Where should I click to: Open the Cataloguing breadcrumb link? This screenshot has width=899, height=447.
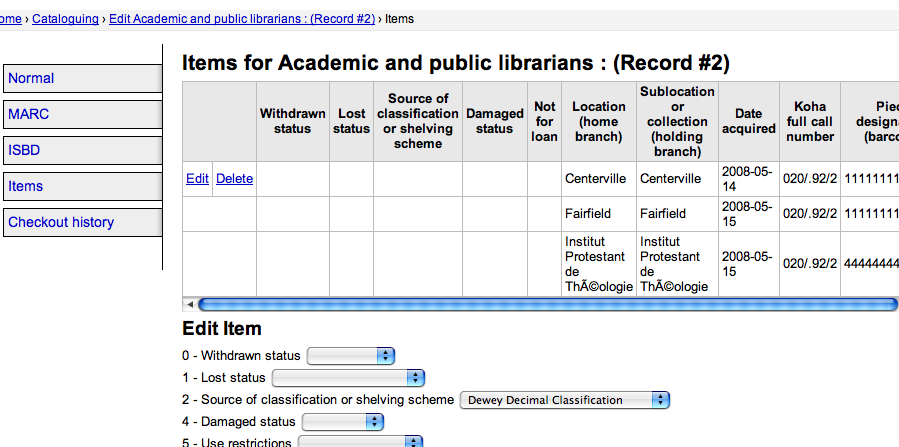65,18
